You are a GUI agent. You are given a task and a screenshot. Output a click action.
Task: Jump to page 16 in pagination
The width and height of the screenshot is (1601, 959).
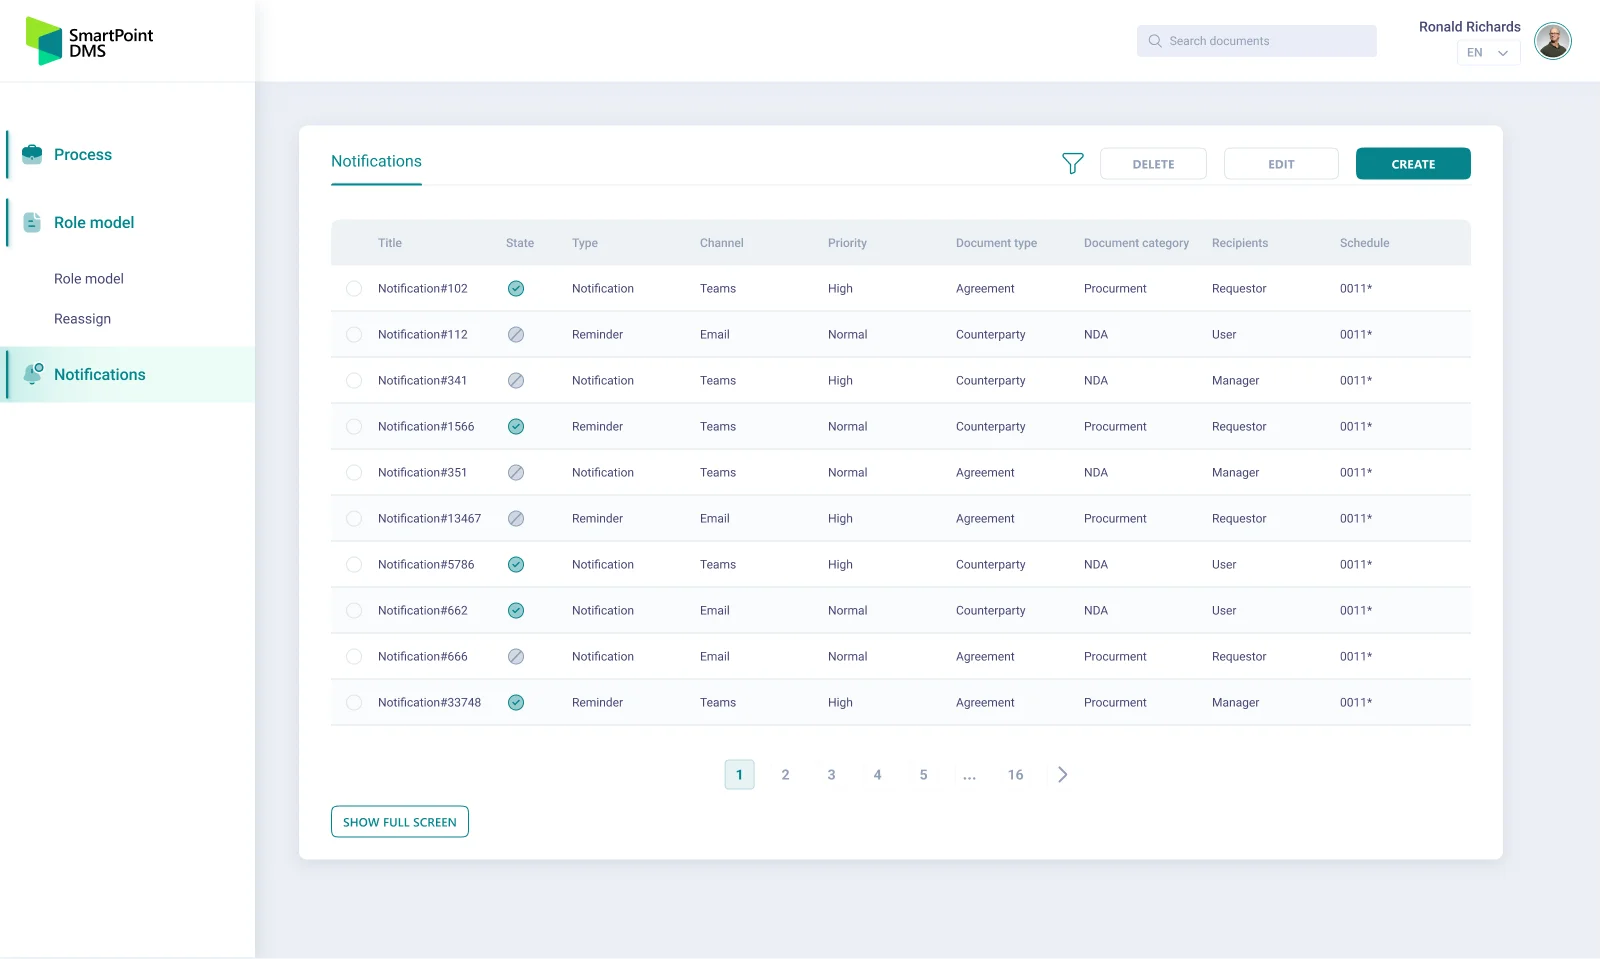tap(1015, 775)
